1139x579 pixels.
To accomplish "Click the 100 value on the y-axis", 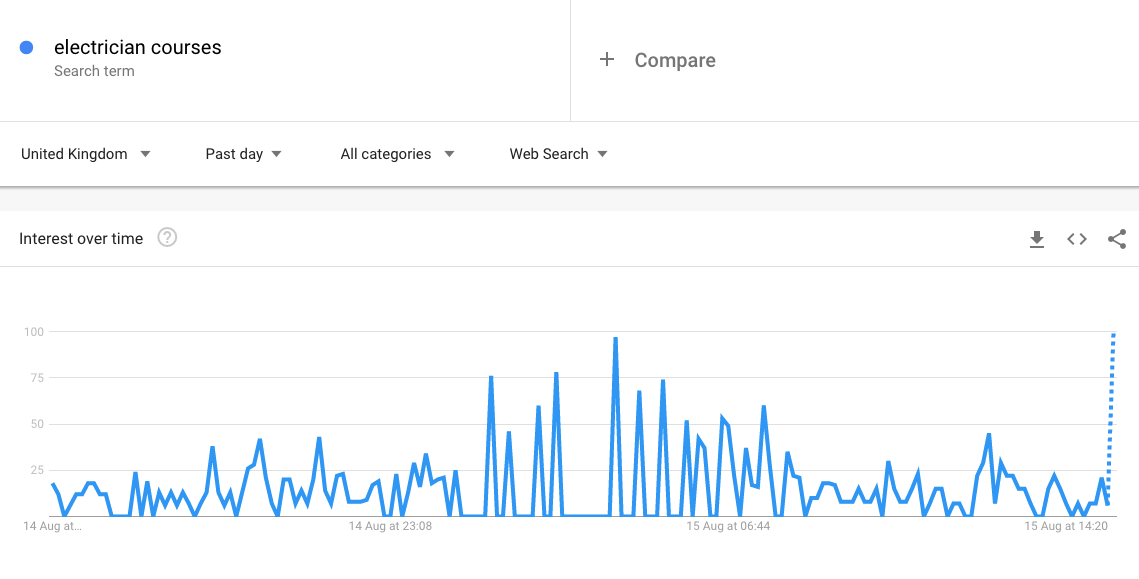I will (36, 332).
